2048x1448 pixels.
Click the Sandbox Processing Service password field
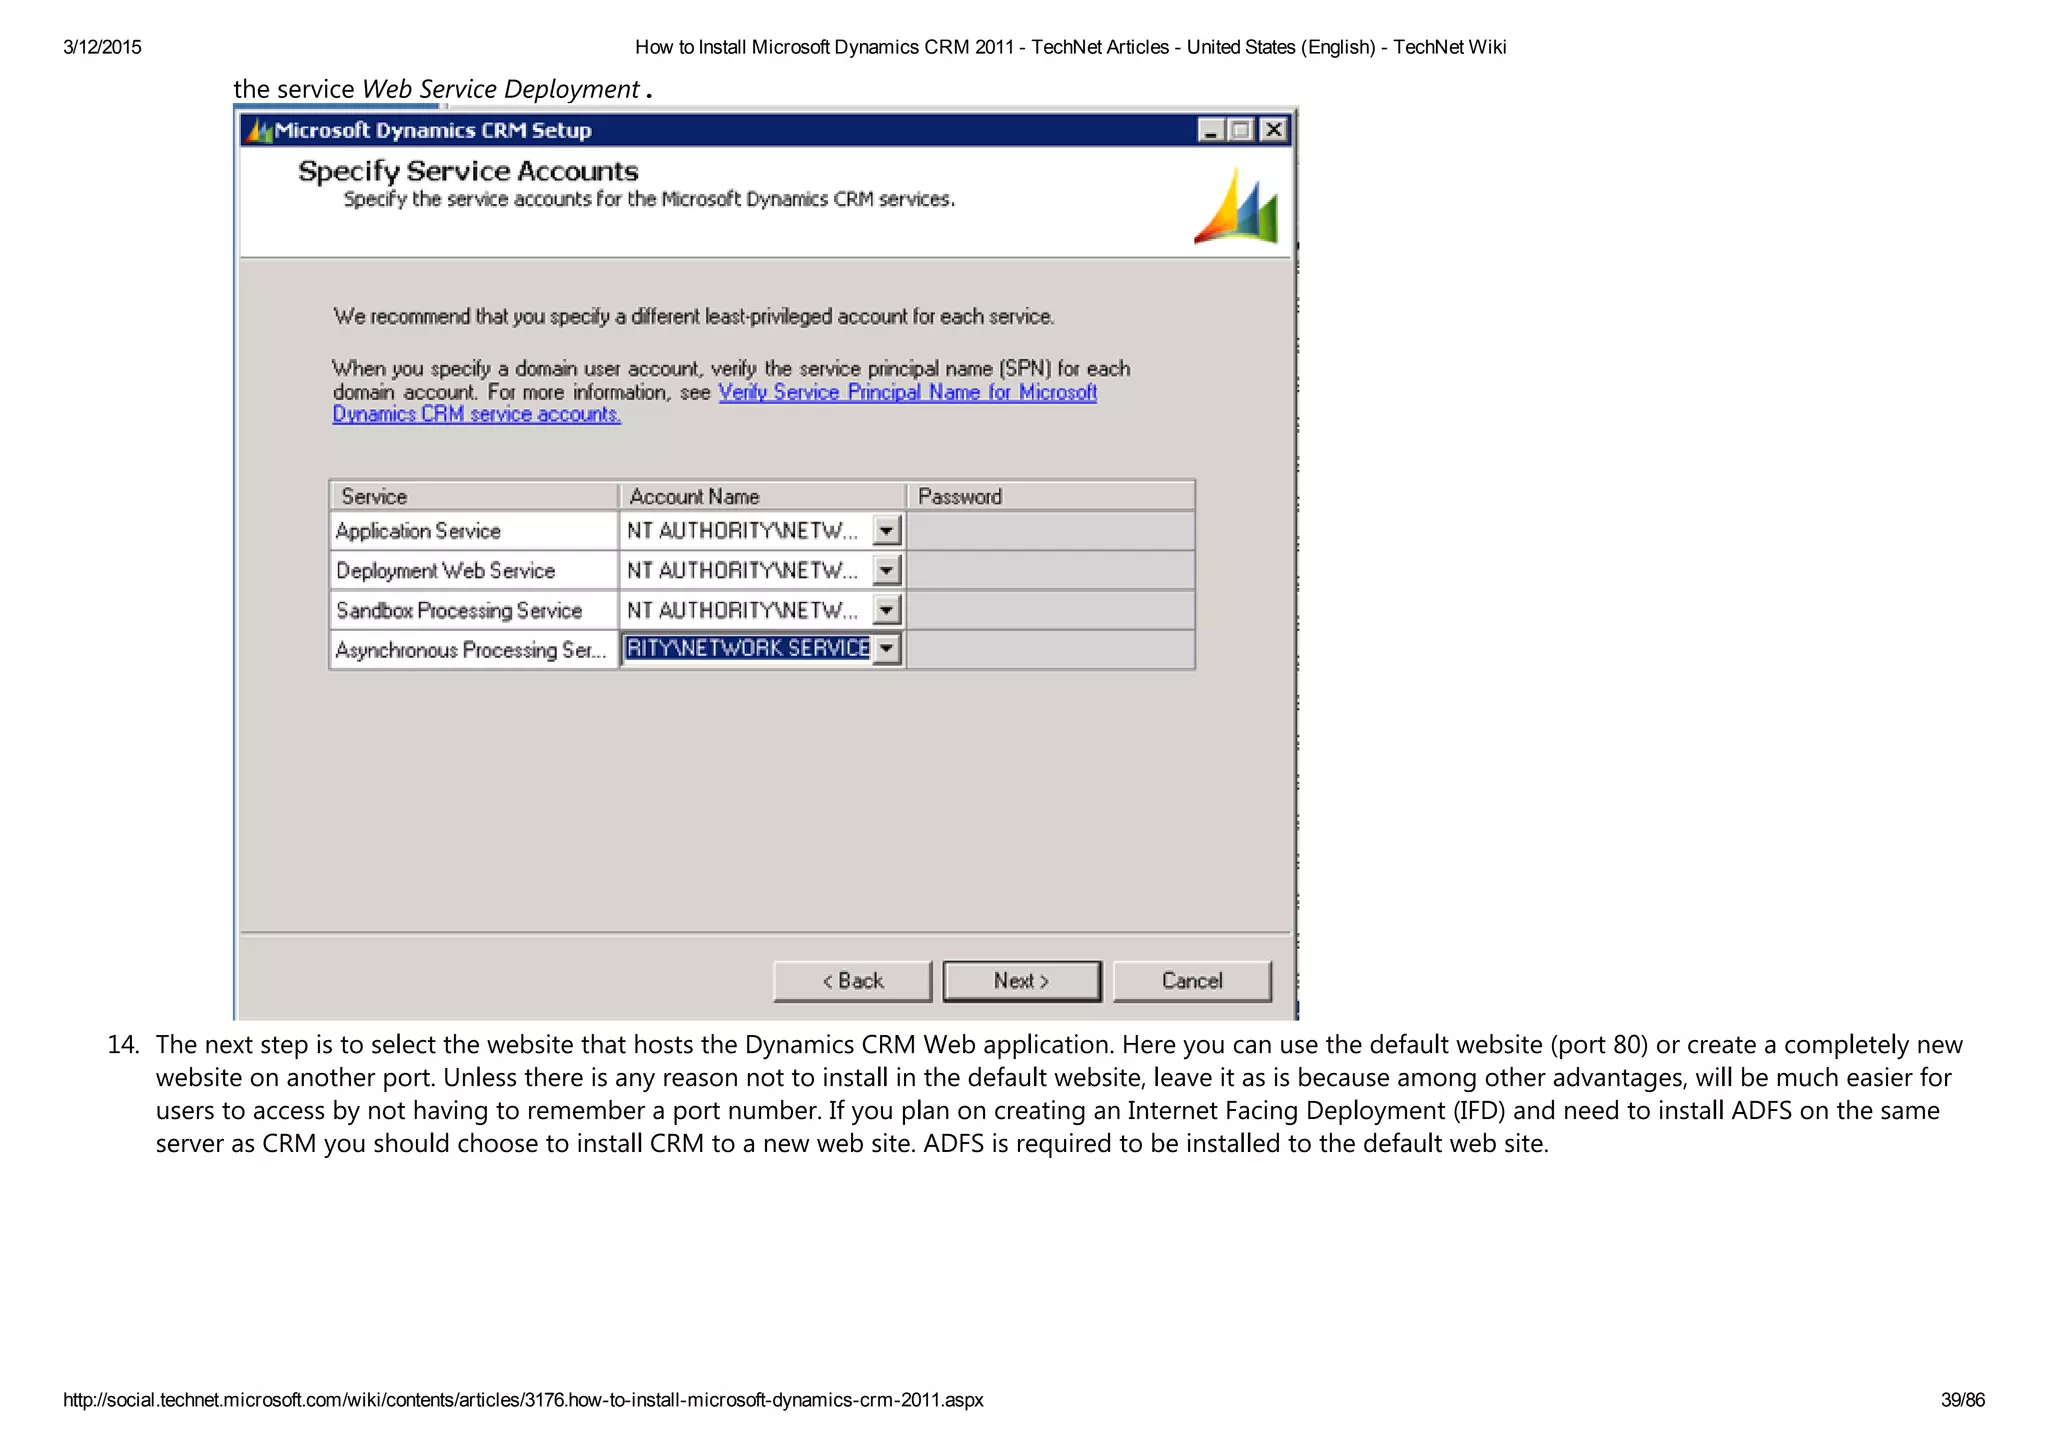(x=1050, y=610)
